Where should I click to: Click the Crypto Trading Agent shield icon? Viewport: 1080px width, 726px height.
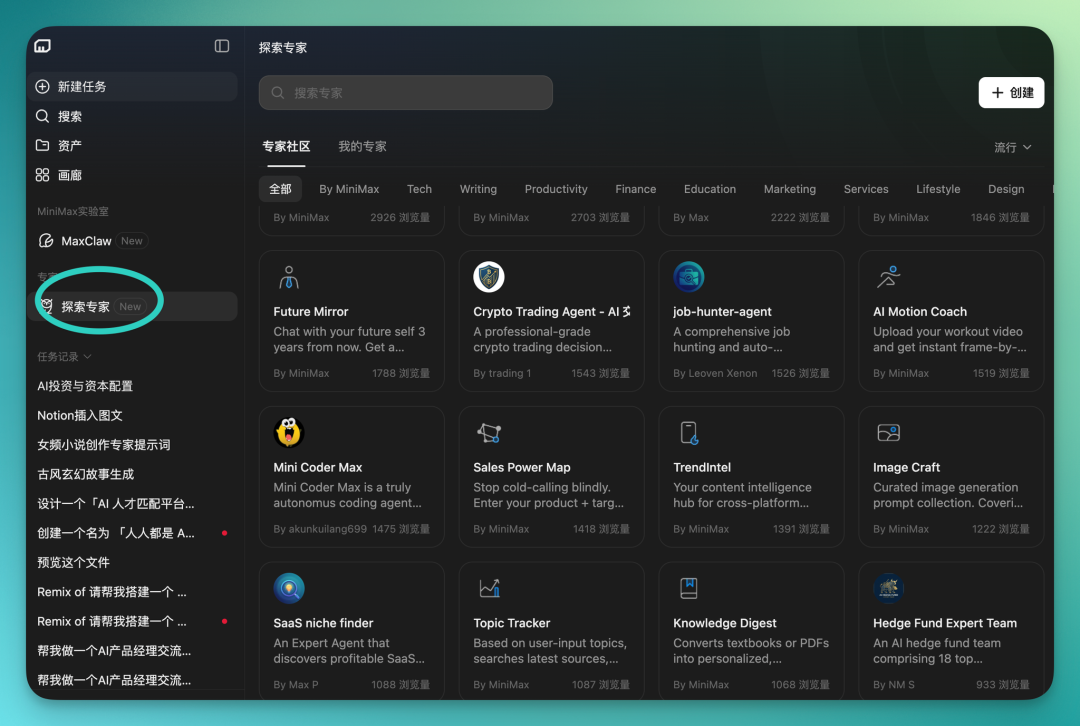click(489, 277)
